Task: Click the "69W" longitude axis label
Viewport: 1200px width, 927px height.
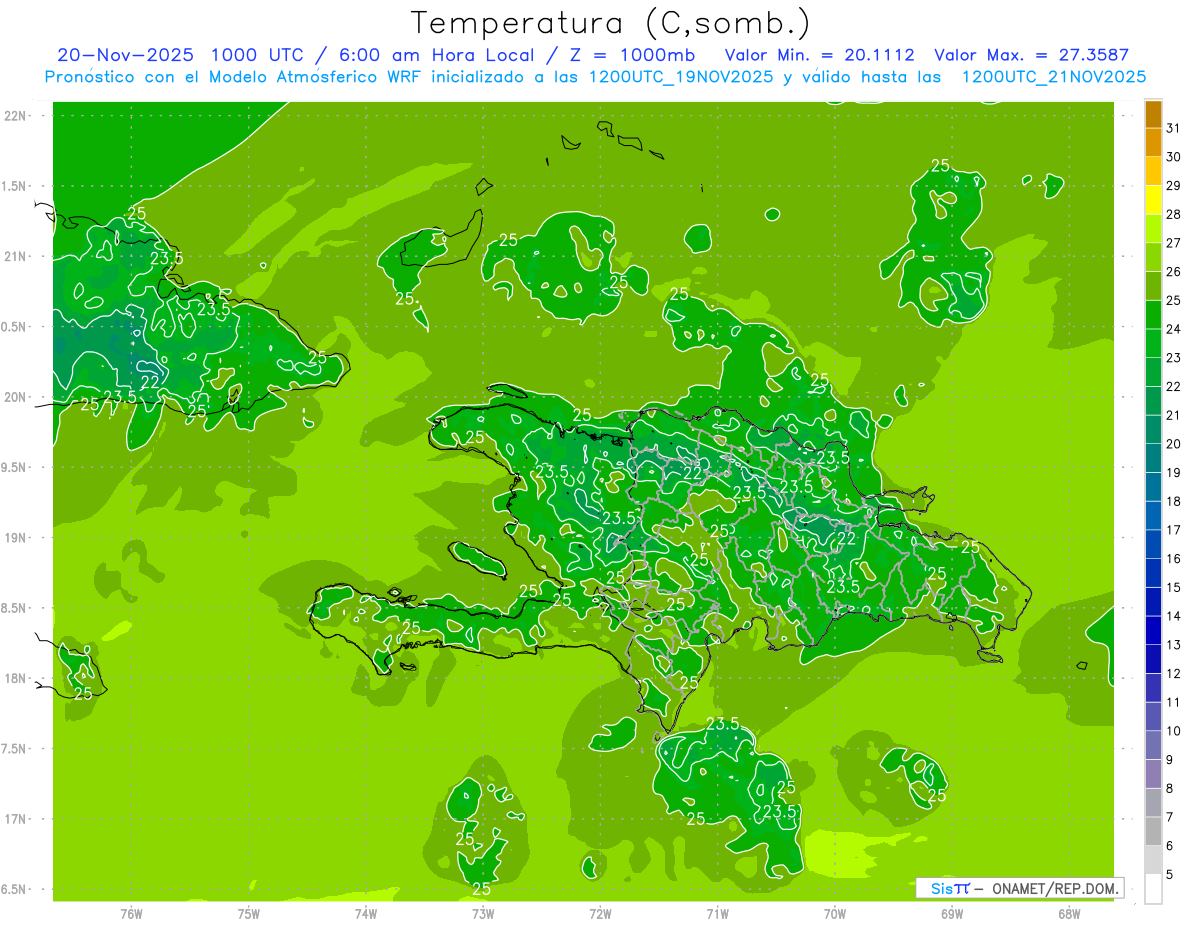Action: [x=952, y=913]
